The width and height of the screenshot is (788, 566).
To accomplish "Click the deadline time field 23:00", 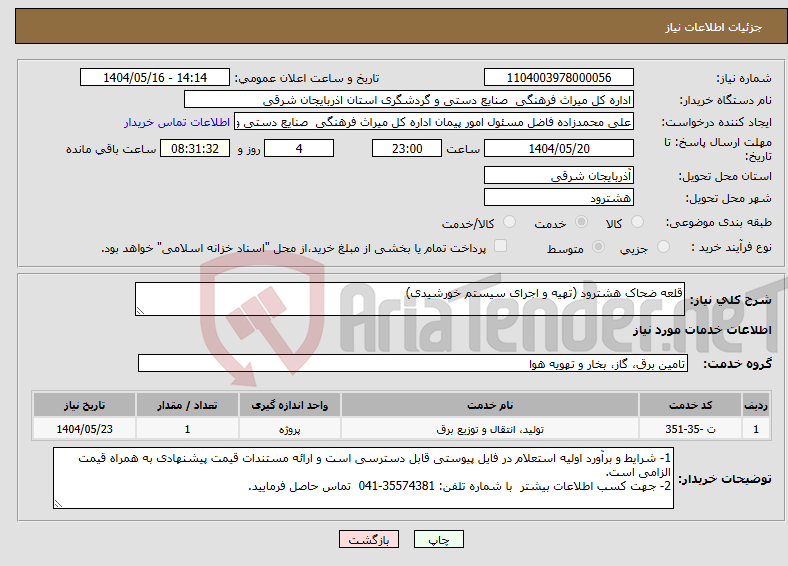I will (x=407, y=148).
